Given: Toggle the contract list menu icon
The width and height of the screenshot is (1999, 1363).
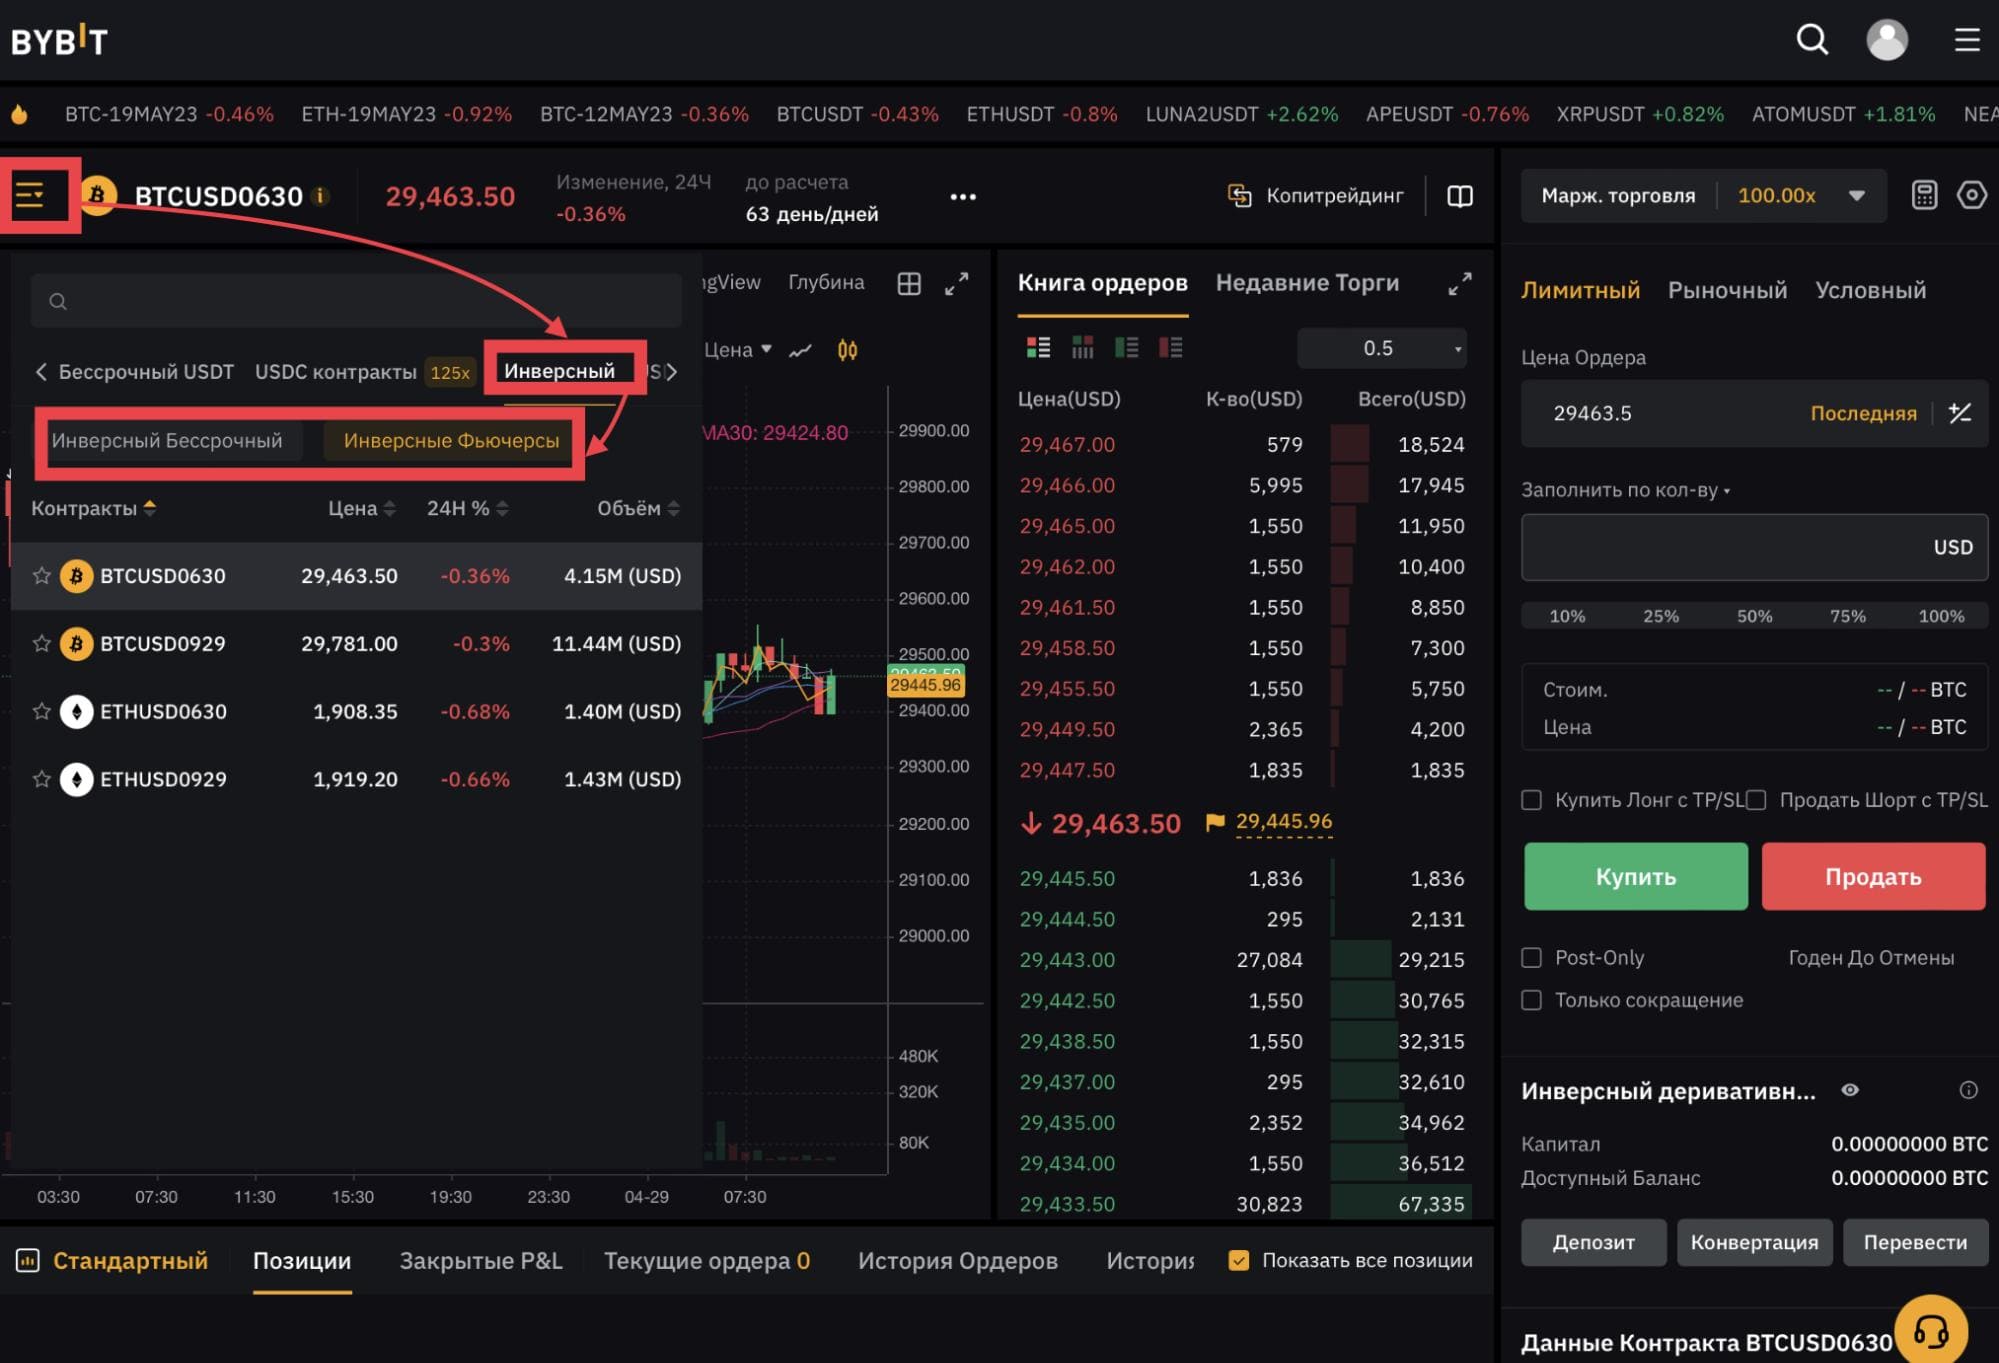Looking at the screenshot, I should [x=30, y=195].
